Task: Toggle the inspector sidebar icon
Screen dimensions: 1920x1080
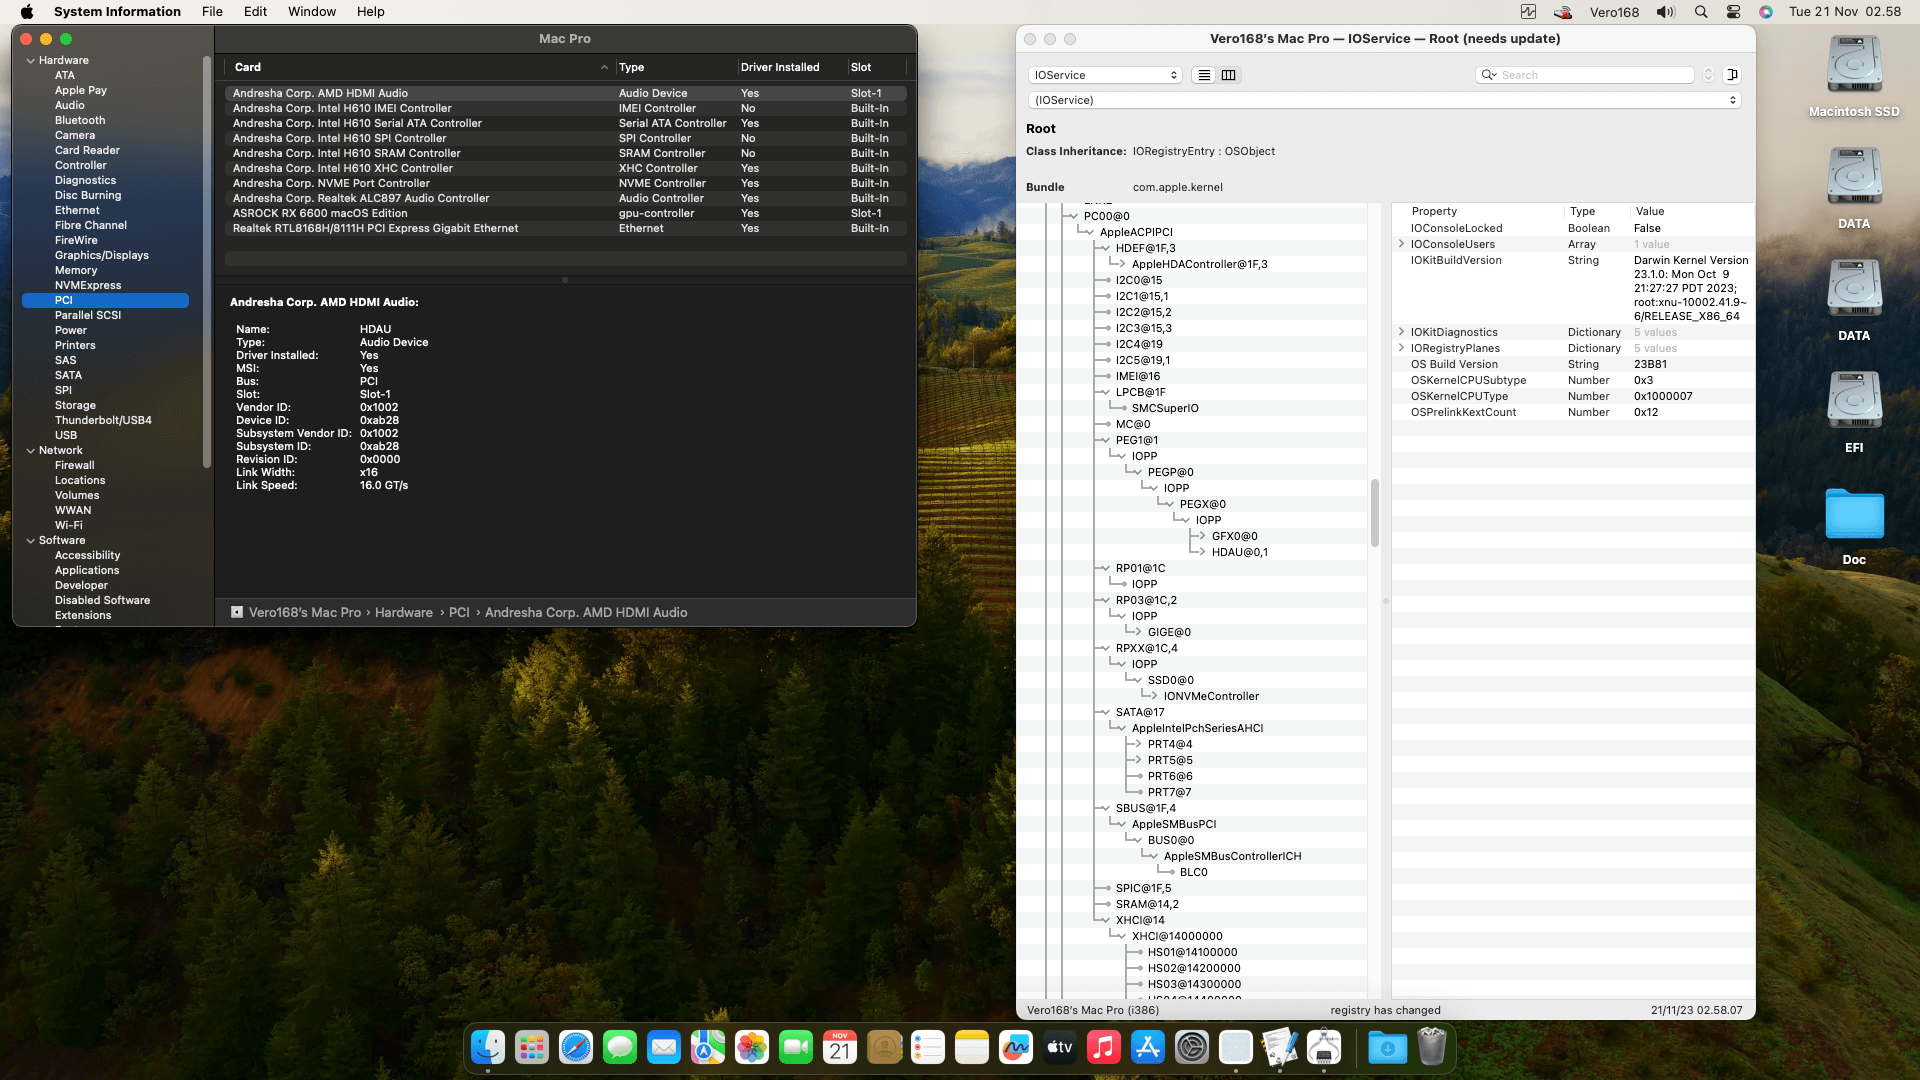Action: click(1732, 75)
